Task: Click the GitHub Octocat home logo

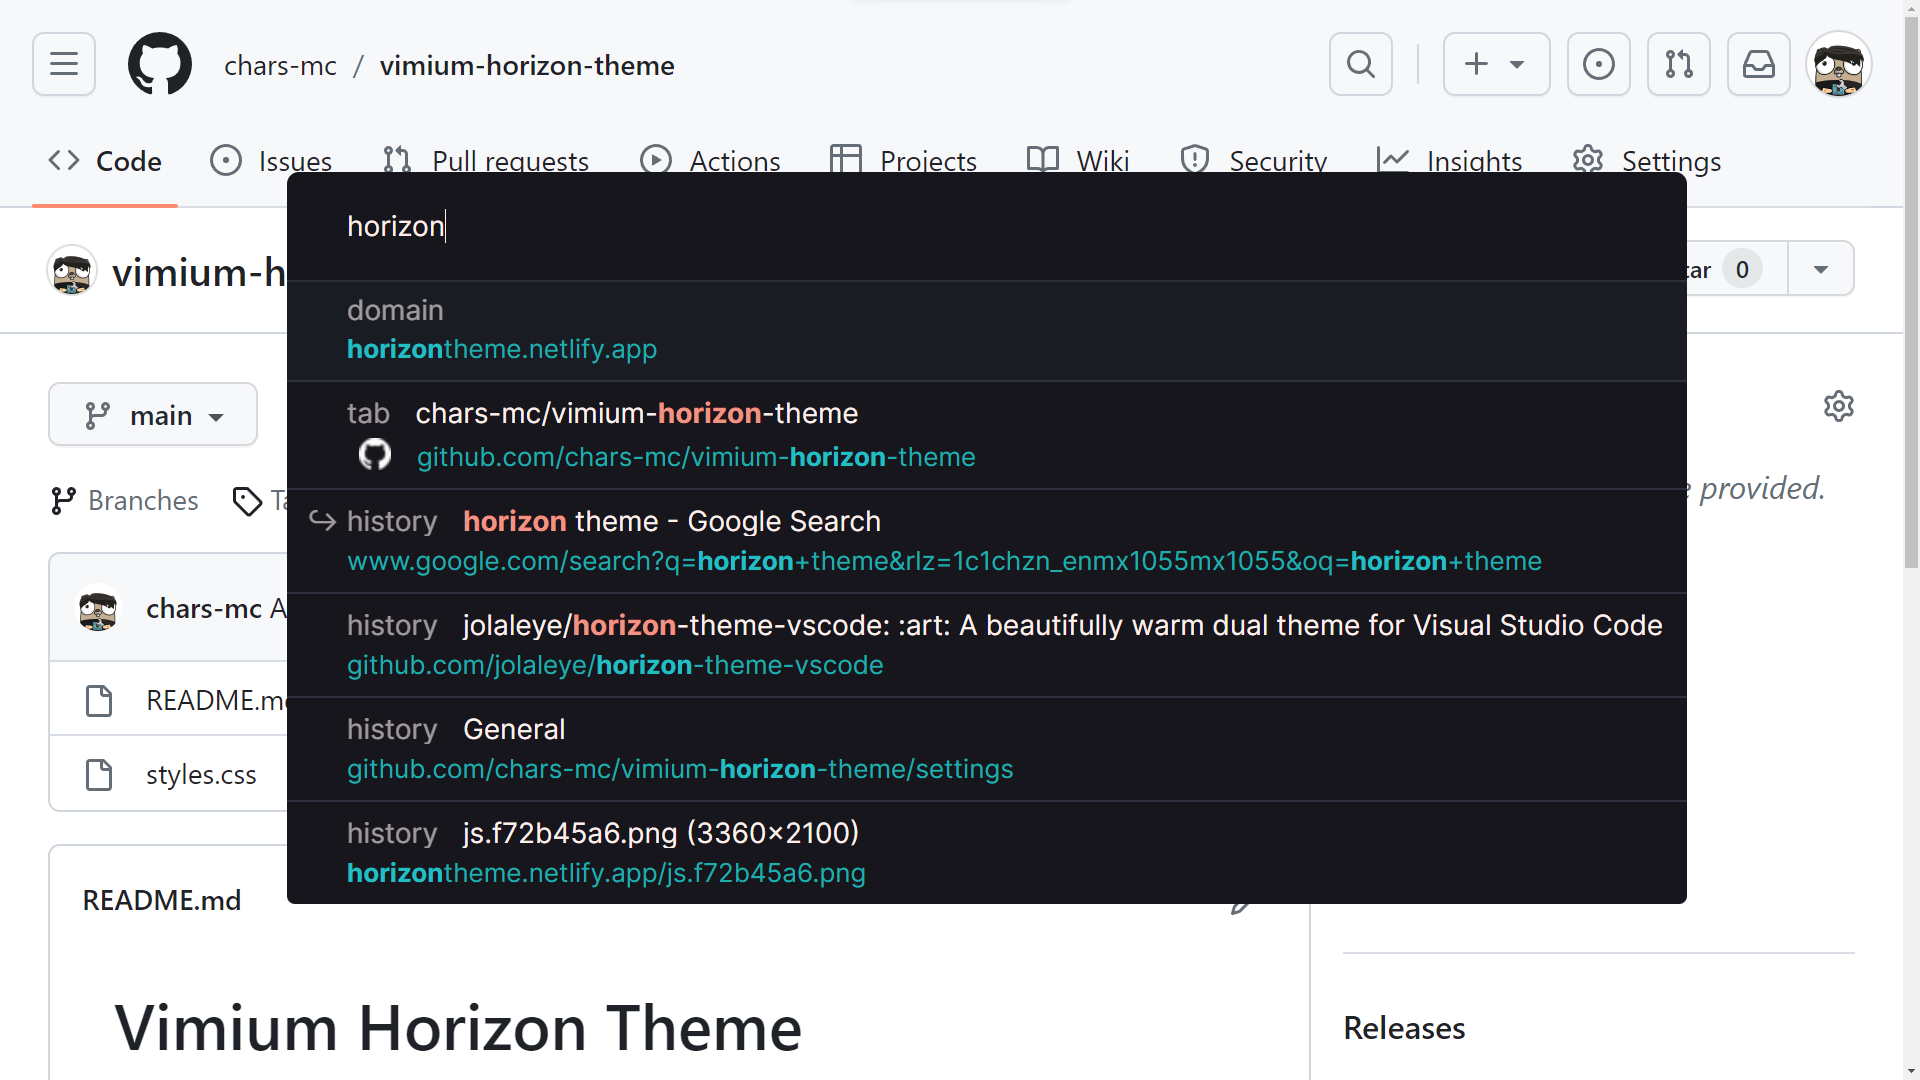Action: [160, 64]
